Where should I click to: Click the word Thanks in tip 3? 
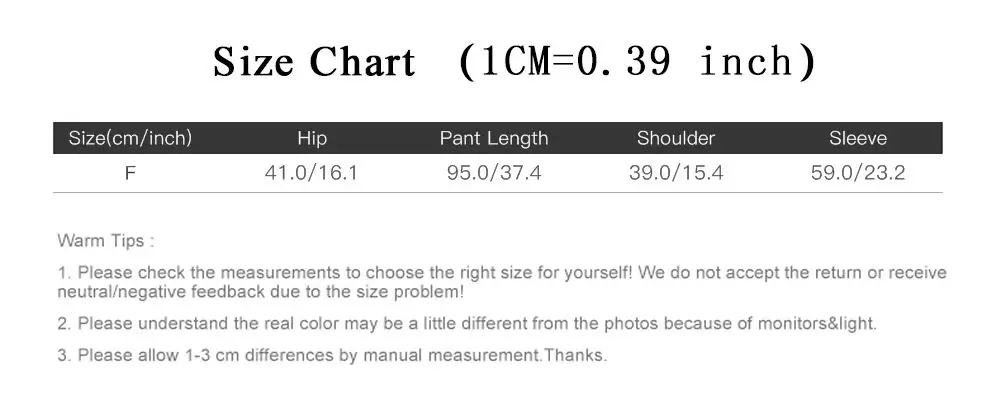(x=574, y=355)
